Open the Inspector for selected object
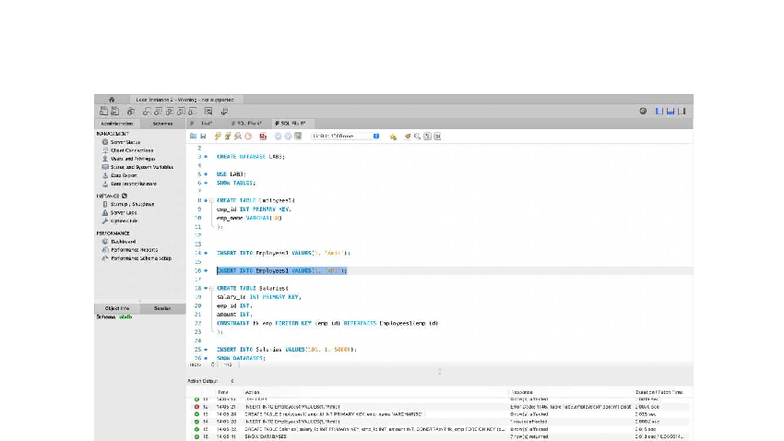This screenshot has width=784, height=441. pos(130,111)
